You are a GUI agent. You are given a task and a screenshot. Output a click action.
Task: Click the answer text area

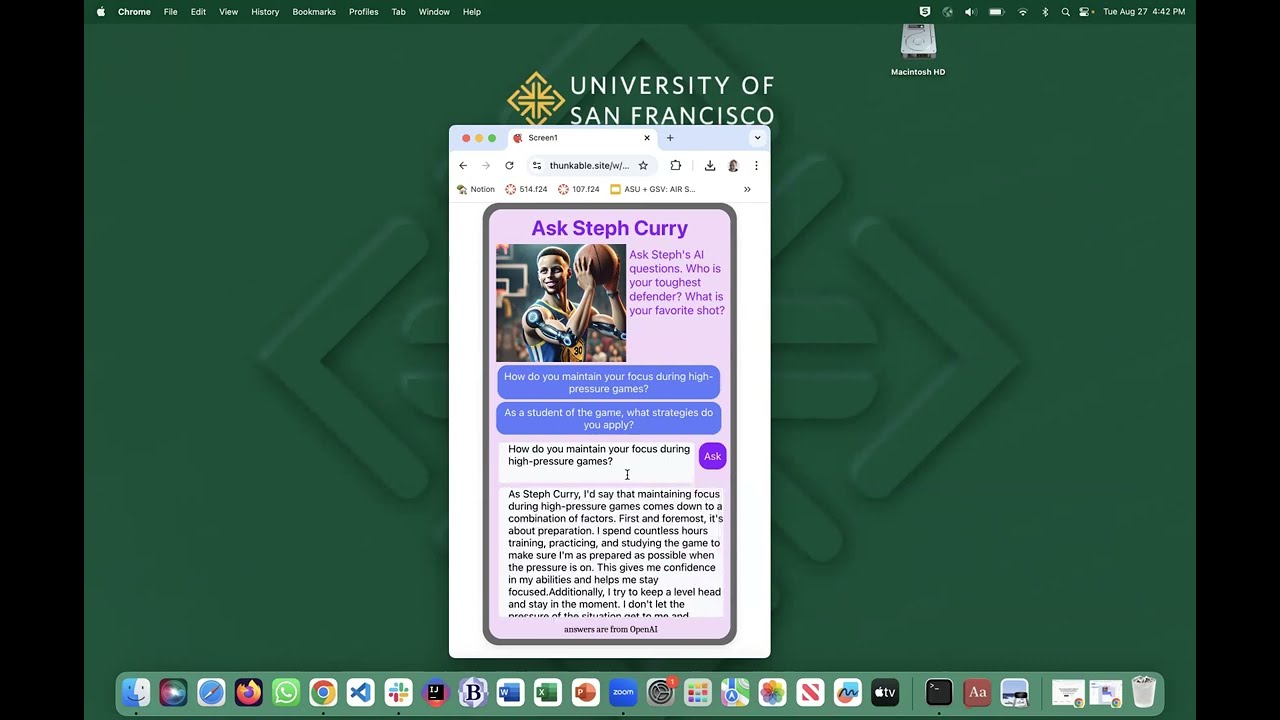[611, 552]
